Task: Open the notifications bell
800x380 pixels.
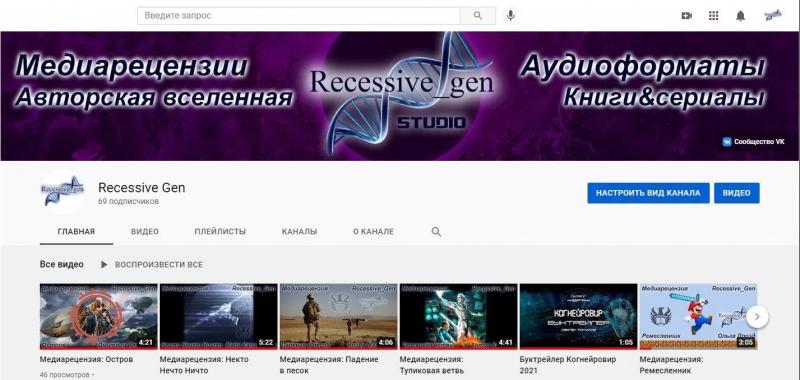Action: pyautogui.click(x=740, y=16)
